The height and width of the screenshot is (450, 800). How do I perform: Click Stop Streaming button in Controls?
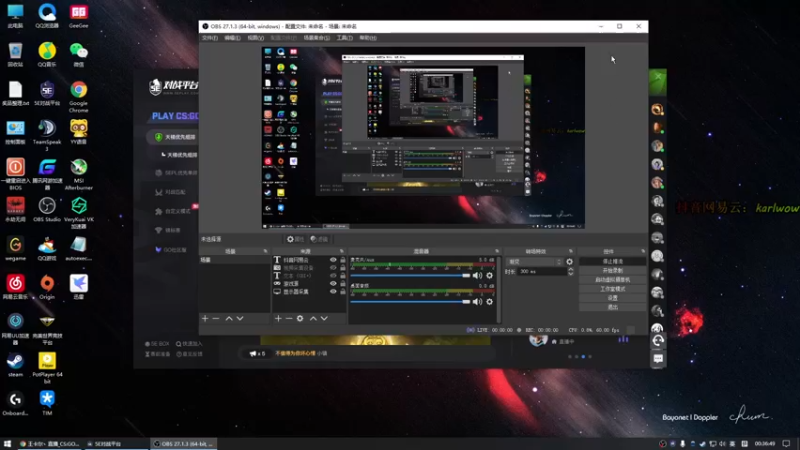(x=612, y=261)
